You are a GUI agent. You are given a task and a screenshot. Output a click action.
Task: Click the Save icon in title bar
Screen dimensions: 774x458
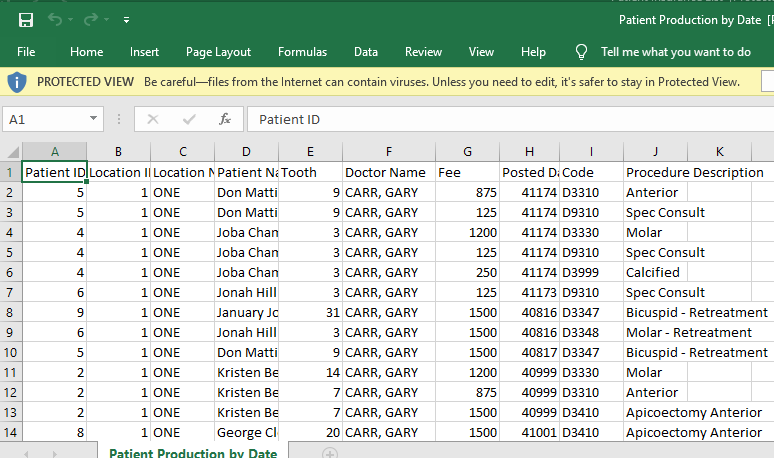tap(26, 19)
